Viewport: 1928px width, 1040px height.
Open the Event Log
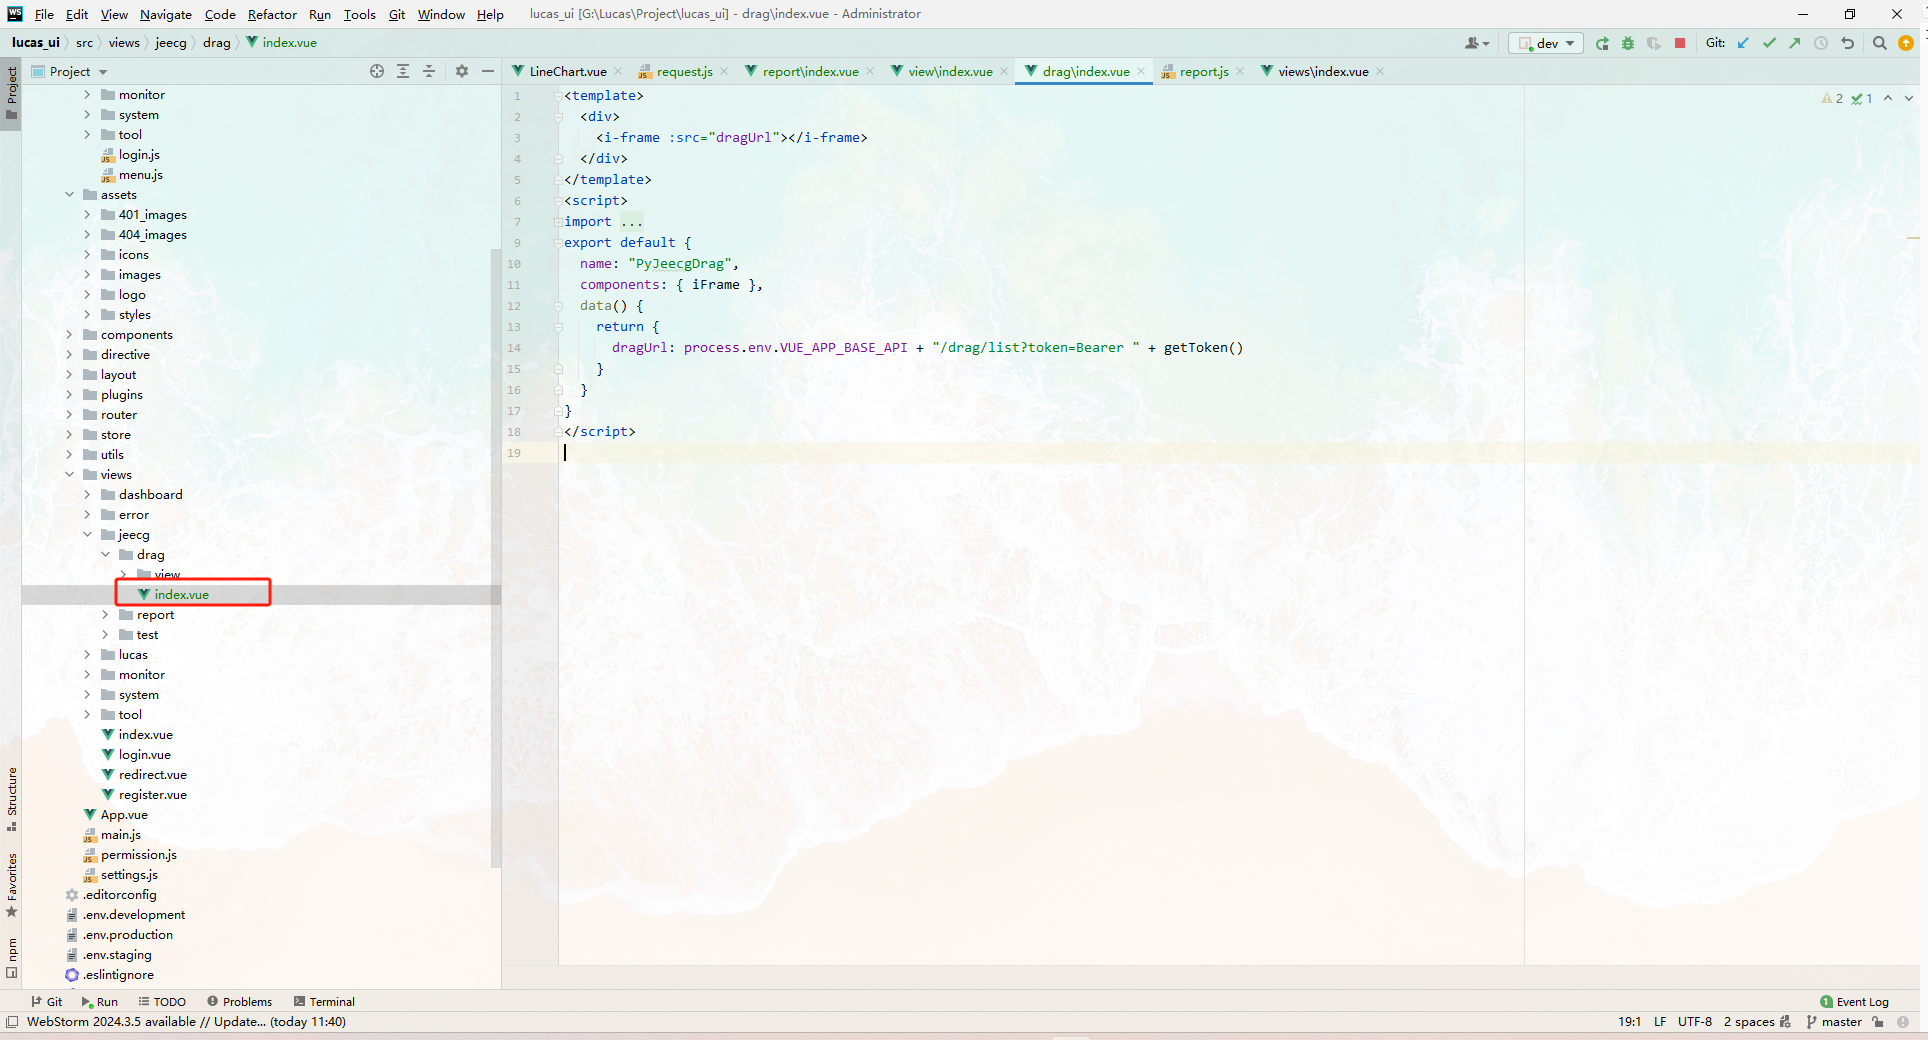1854,1001
